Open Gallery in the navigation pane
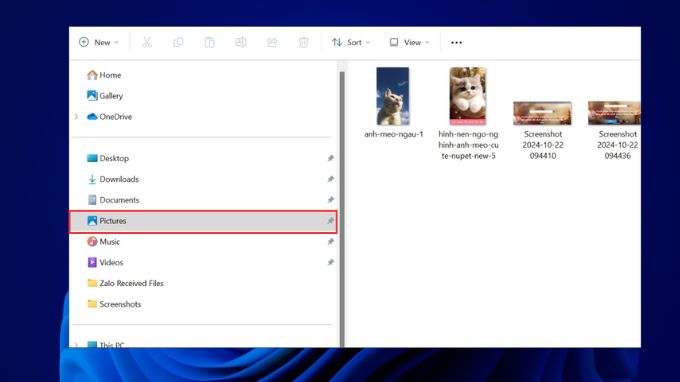680x382 pixels. coord(111,96)
